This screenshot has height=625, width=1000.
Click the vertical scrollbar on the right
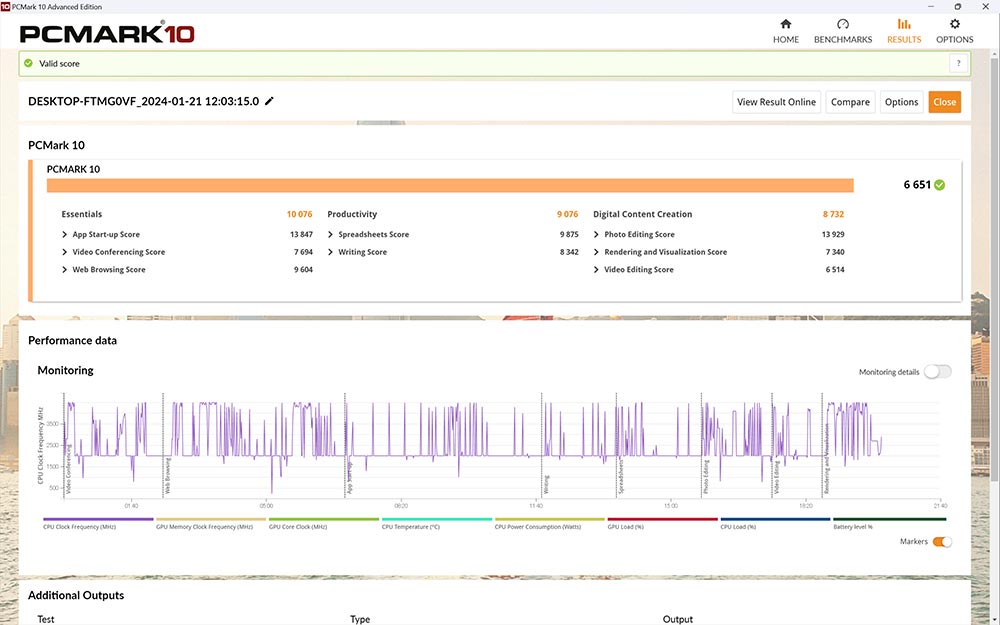pos(994,268)
